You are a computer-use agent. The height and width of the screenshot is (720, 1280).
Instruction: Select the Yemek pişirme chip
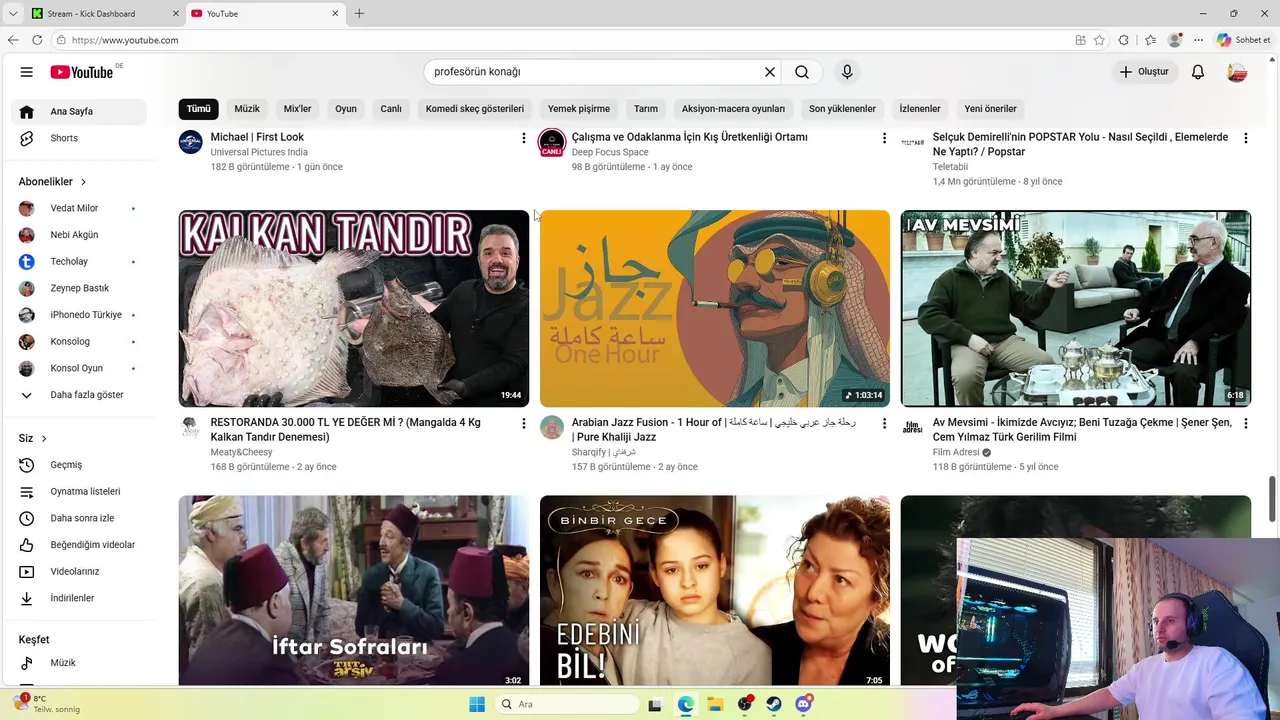pos(579,109)
